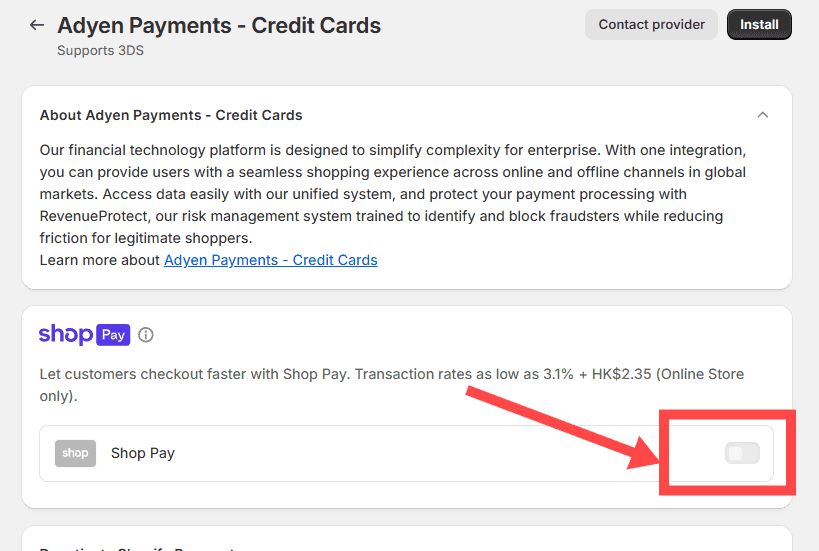
Task: Click the back arrow beside the page title
Action: [x=37, y=25]
